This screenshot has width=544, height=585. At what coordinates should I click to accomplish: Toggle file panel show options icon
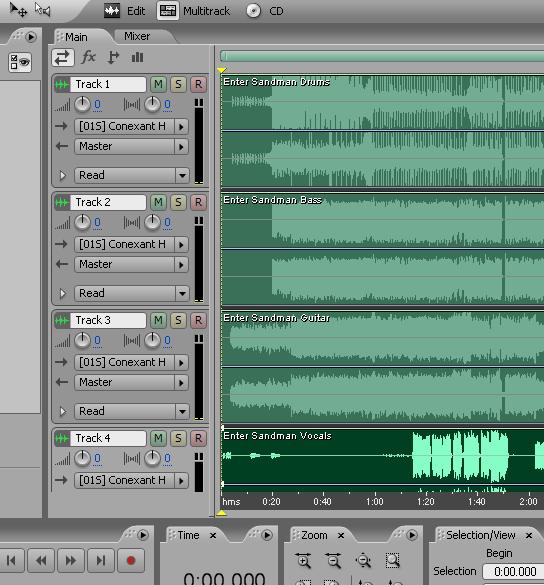[20, 62]
